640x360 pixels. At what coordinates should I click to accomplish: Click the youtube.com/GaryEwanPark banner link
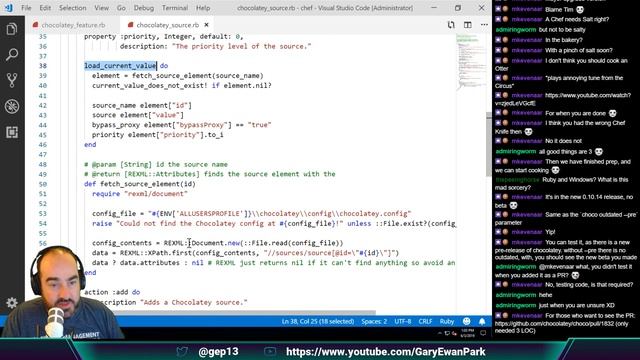pos(386,351)
